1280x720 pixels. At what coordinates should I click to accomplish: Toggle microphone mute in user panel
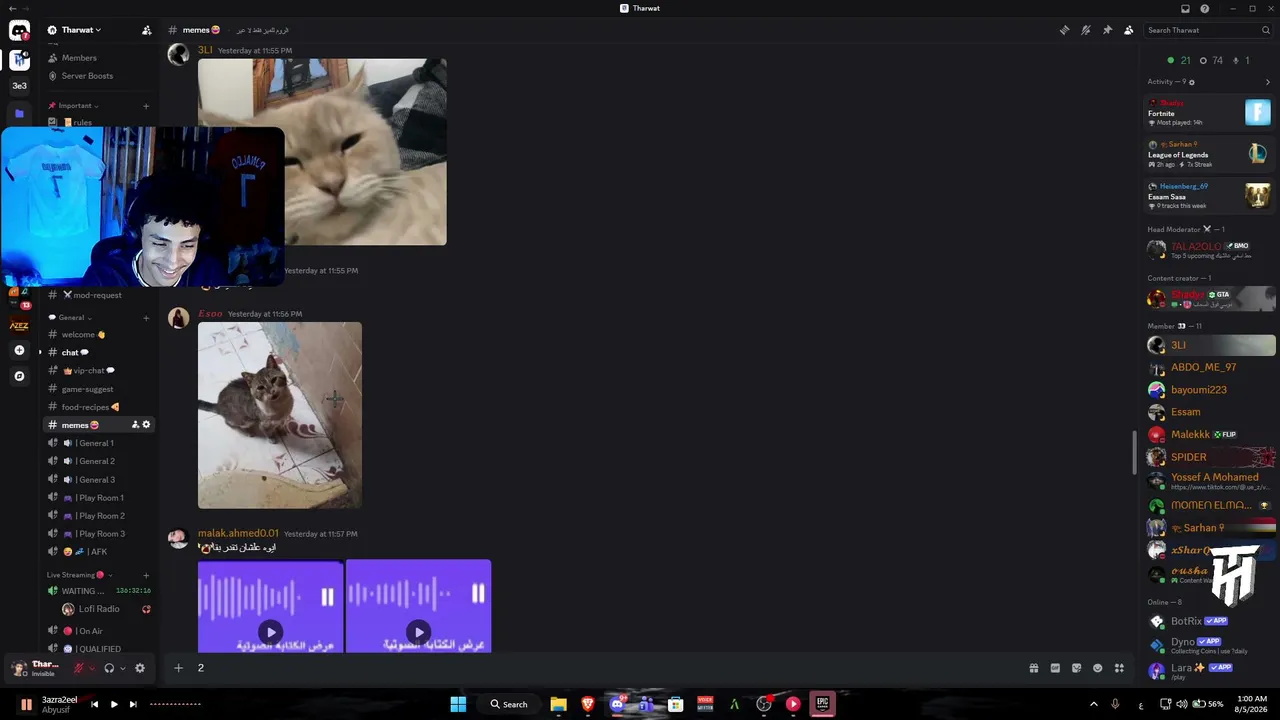click(78, 668)
